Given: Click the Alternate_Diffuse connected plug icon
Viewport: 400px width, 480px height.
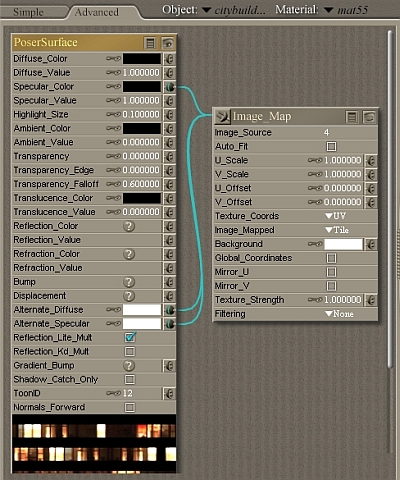Looking at the screenshot, I should (170, 310).
